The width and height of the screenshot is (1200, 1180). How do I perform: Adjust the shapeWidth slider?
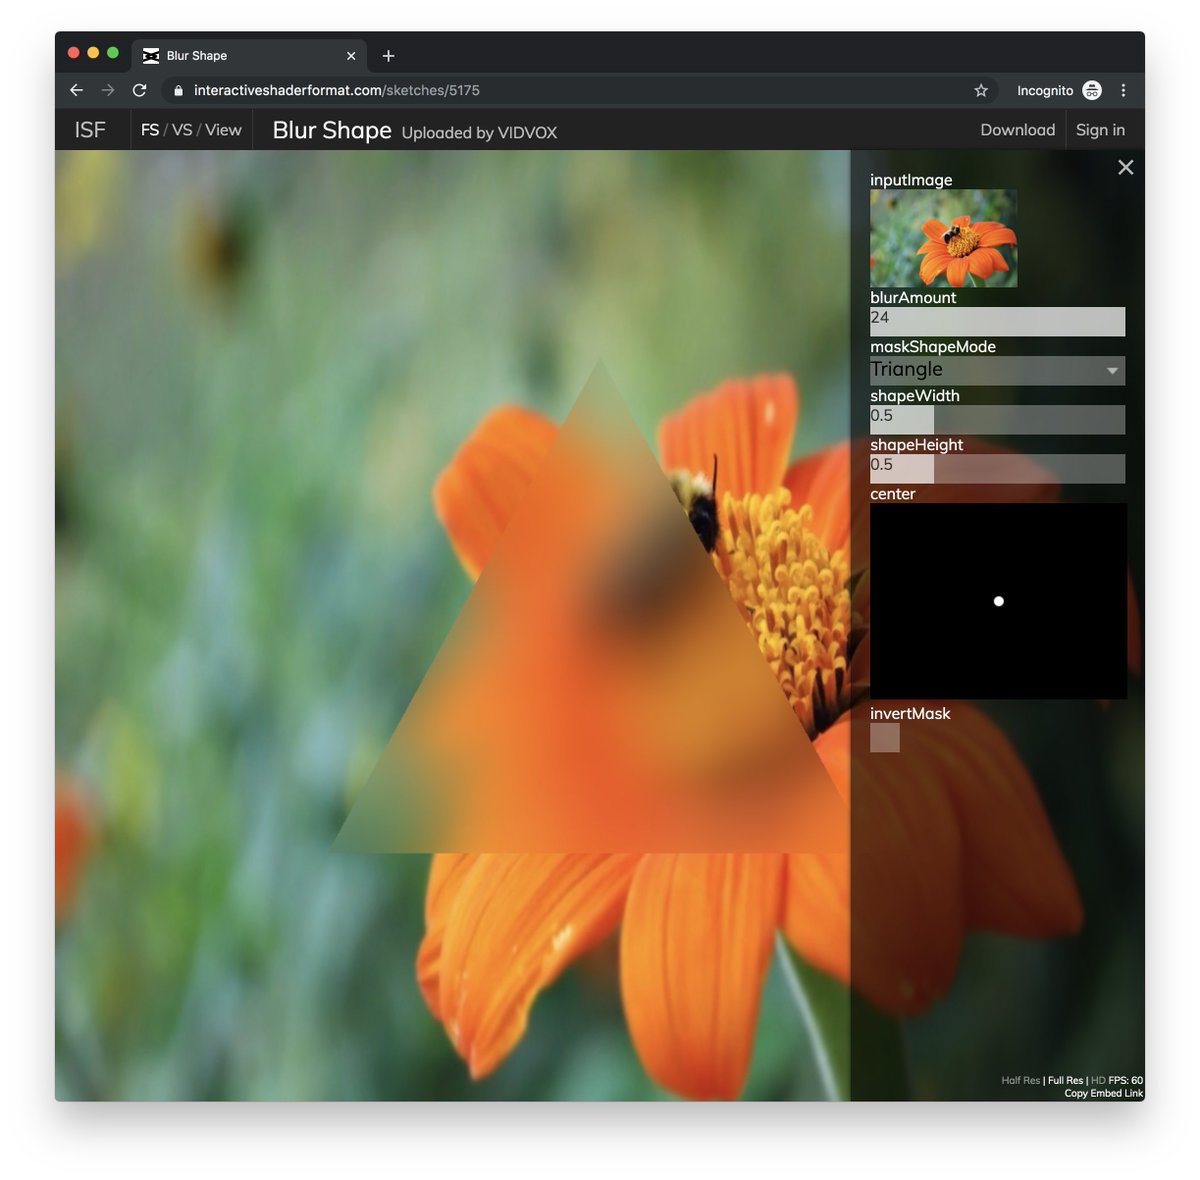click(997, 419)
